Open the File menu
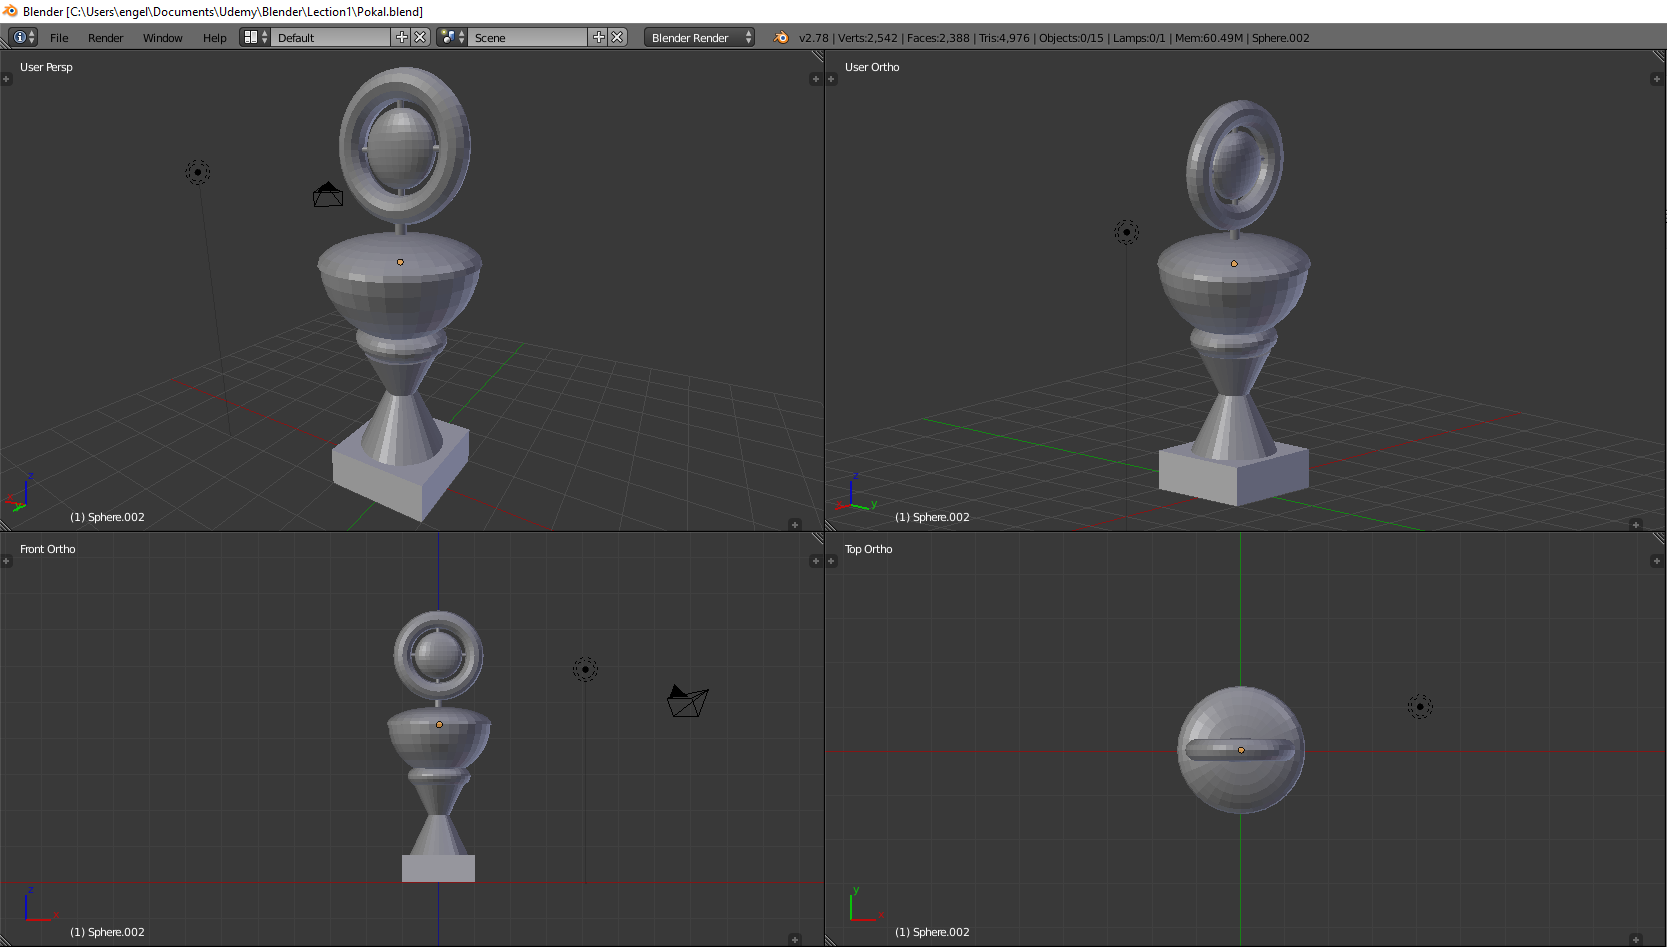1667x947 pixels. coord(59,38)
